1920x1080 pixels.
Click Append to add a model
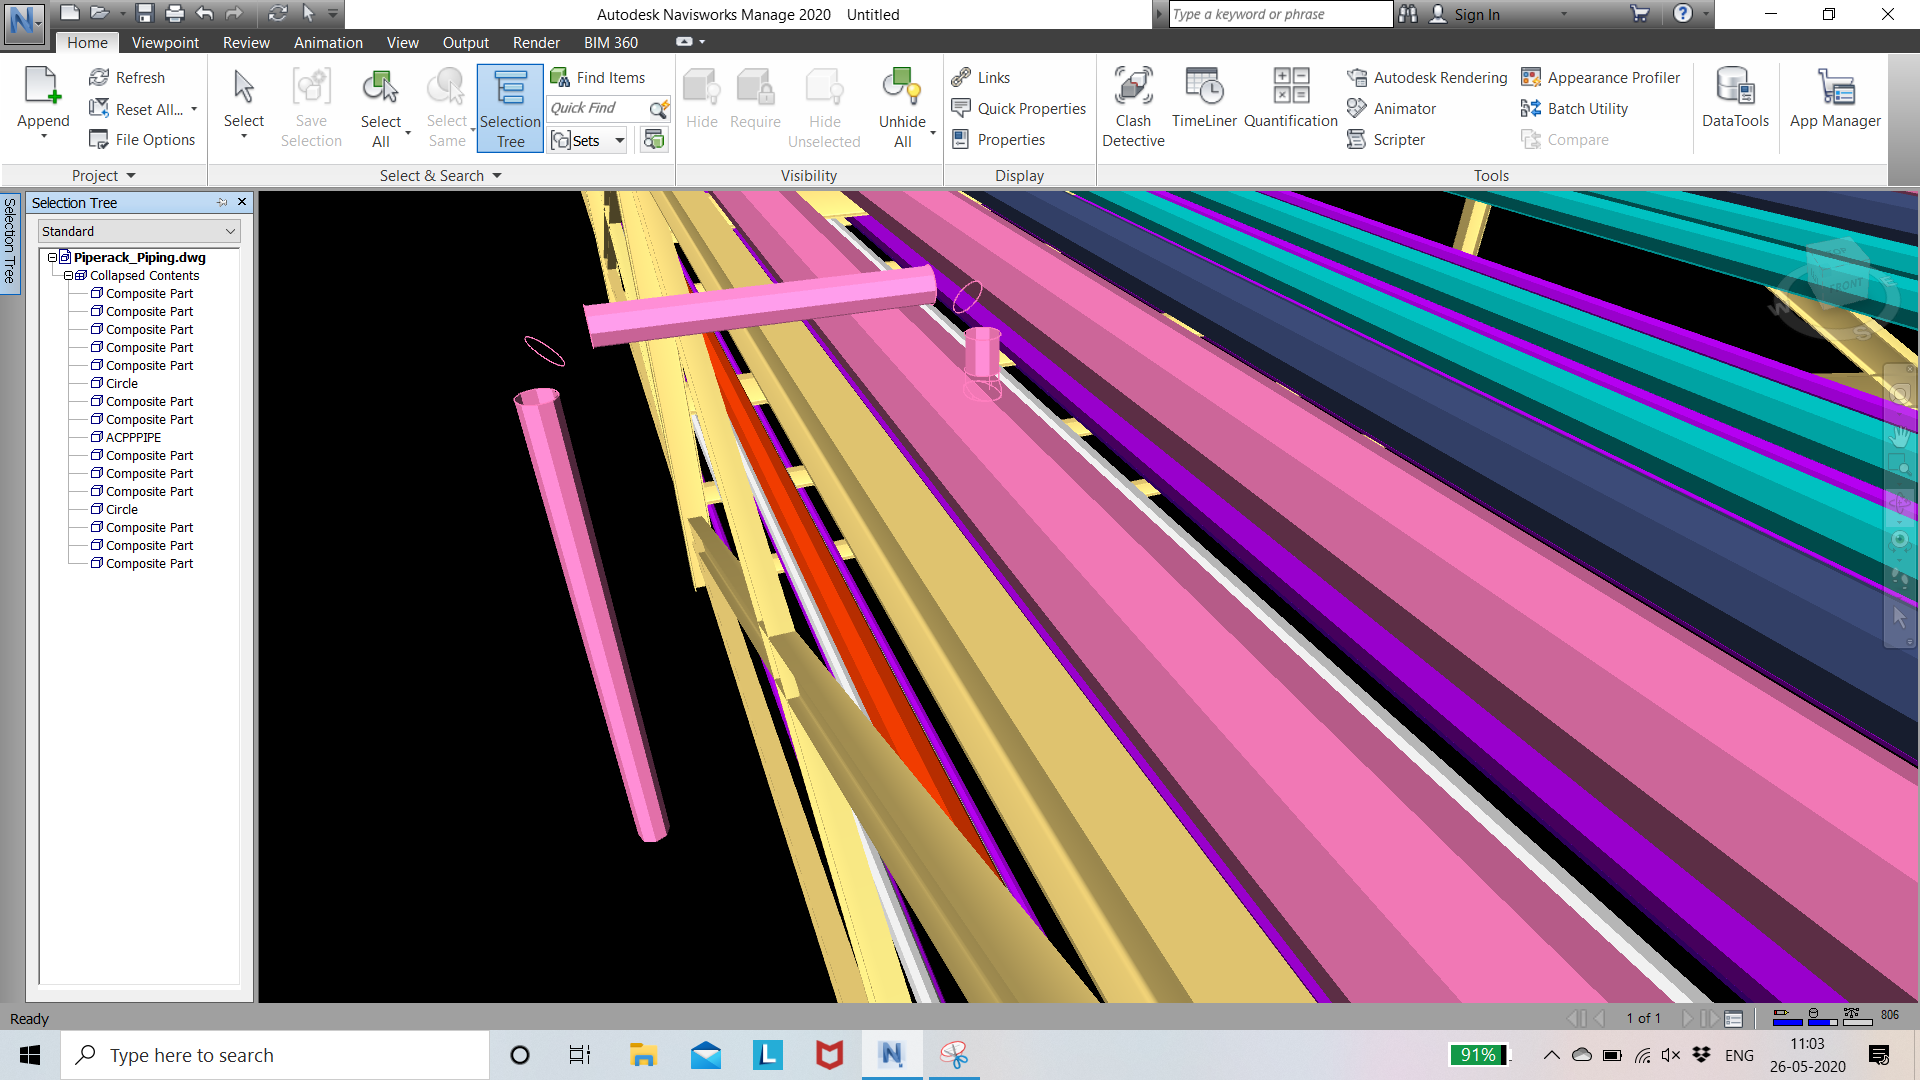pyautogui.click(x=42, y=100)
